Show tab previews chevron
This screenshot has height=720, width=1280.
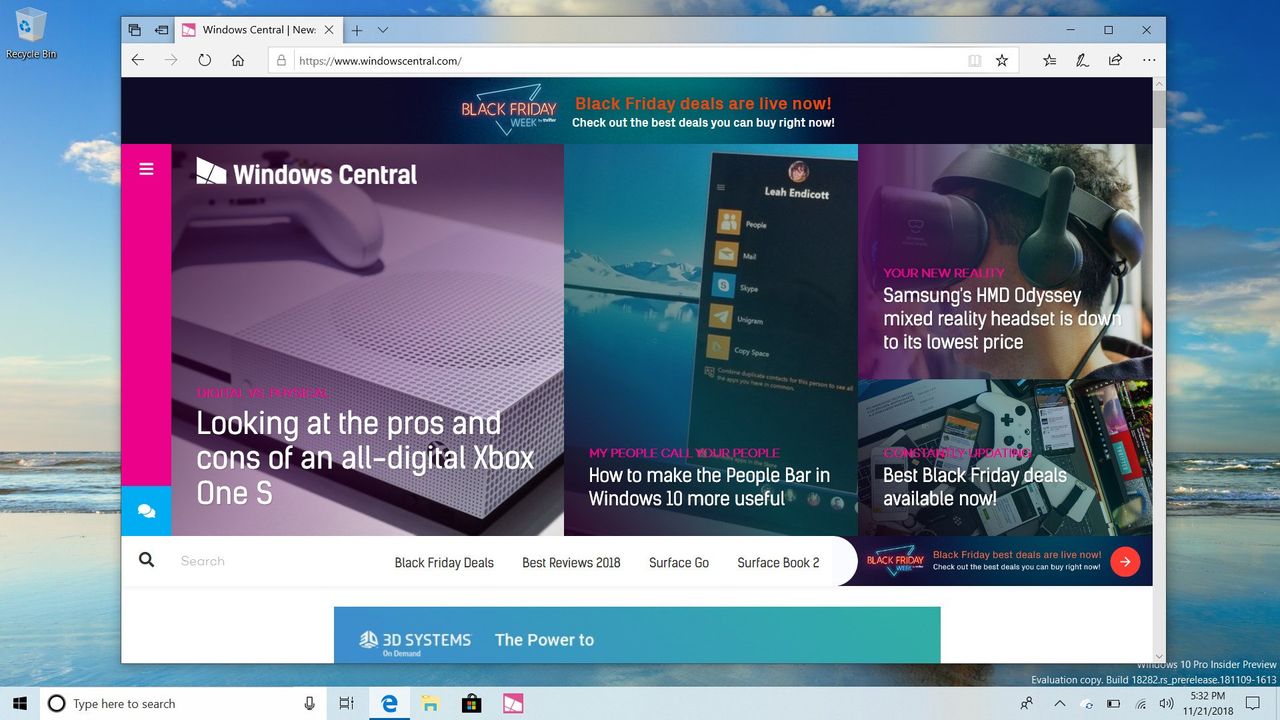(383, 30)
